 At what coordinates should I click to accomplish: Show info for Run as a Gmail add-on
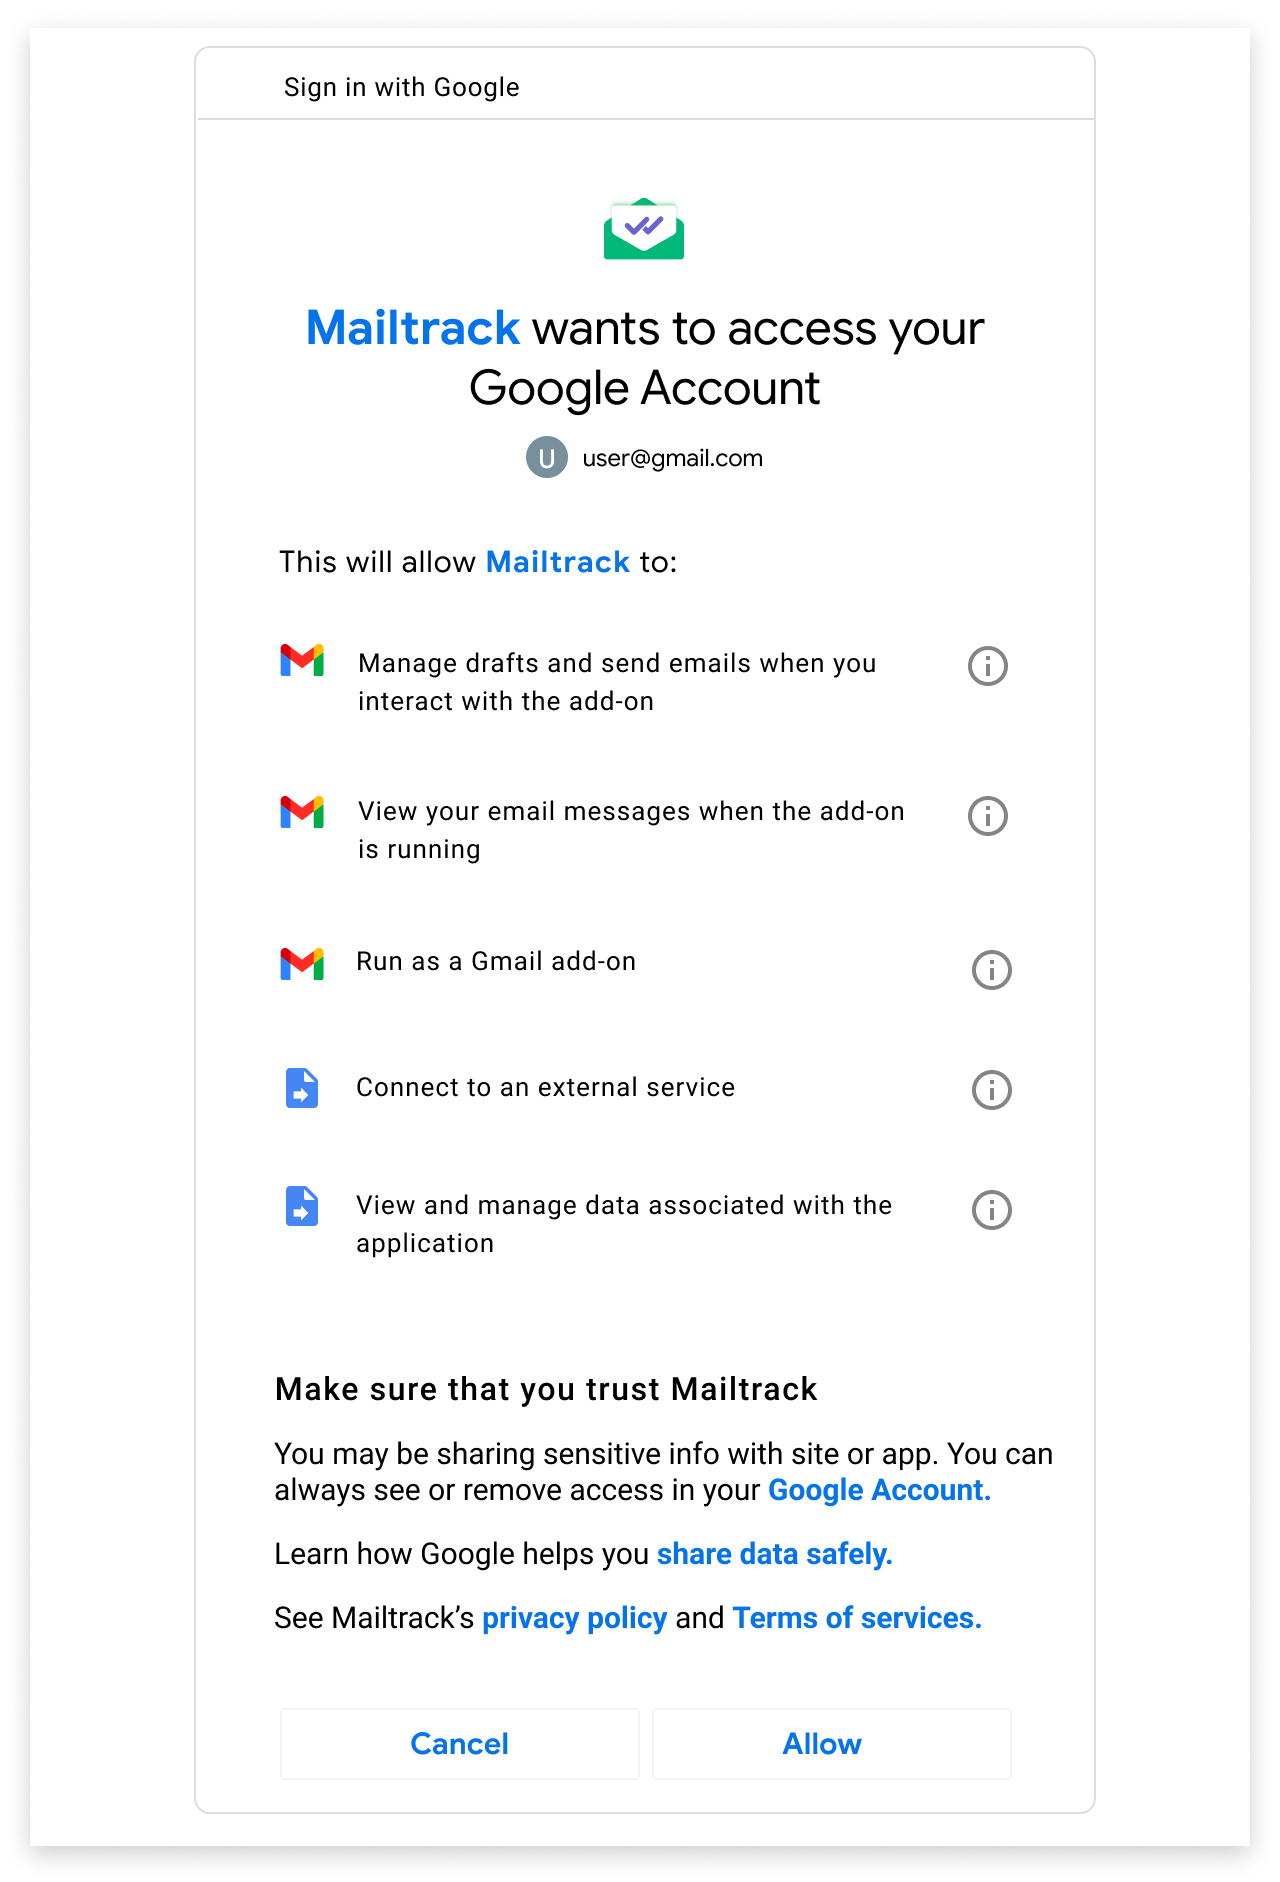tap(992, 970)
